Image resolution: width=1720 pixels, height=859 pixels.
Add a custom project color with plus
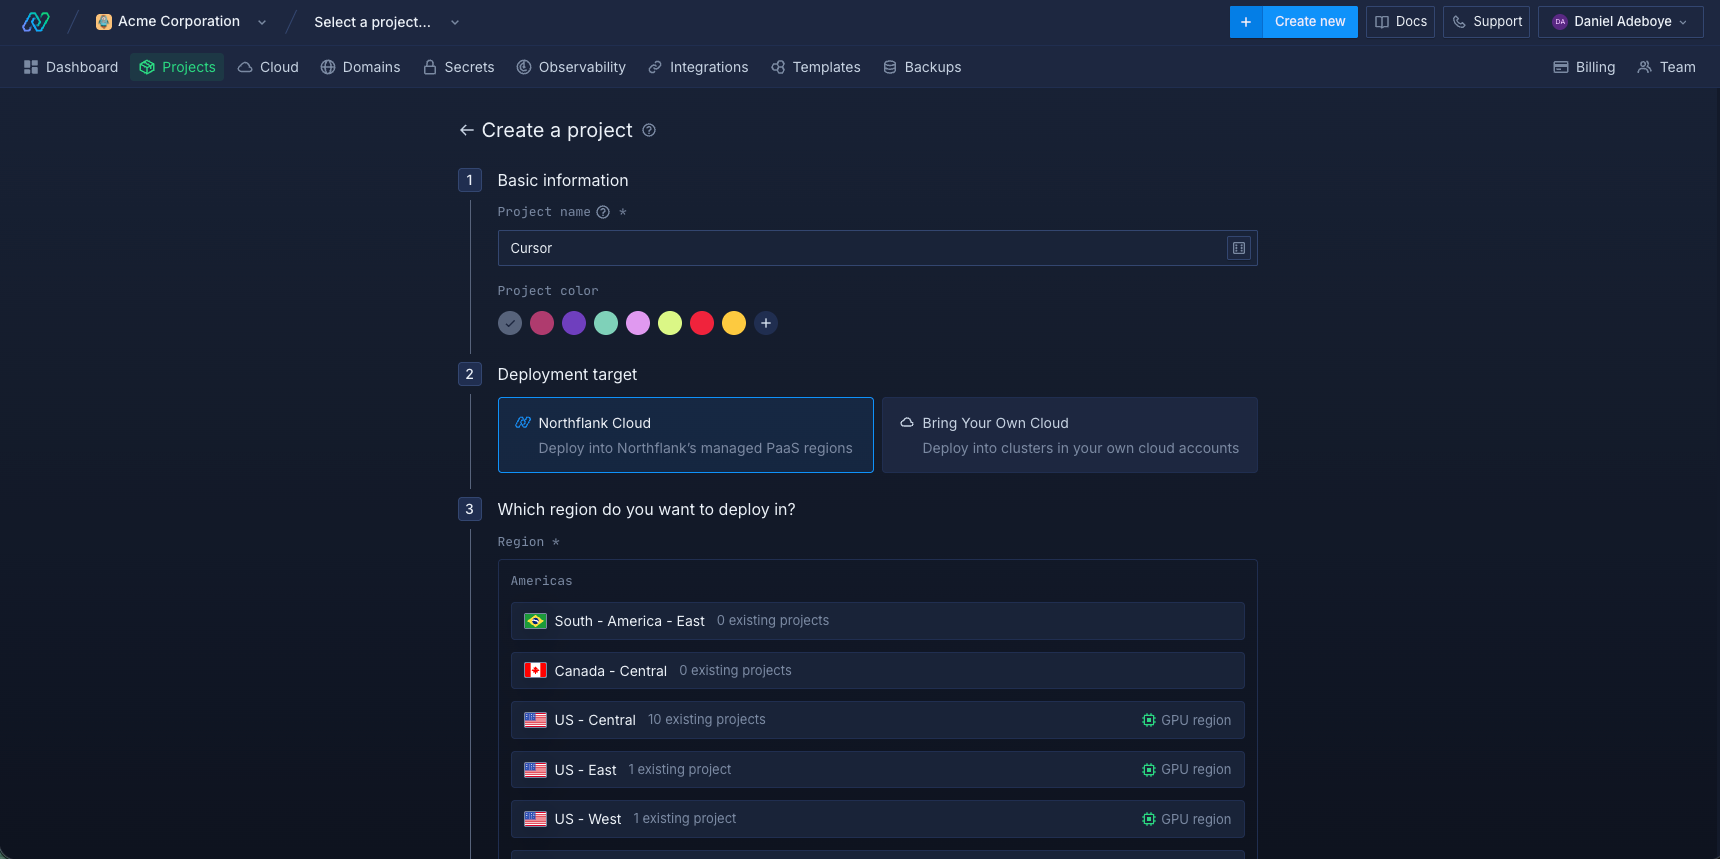(766, 323)
